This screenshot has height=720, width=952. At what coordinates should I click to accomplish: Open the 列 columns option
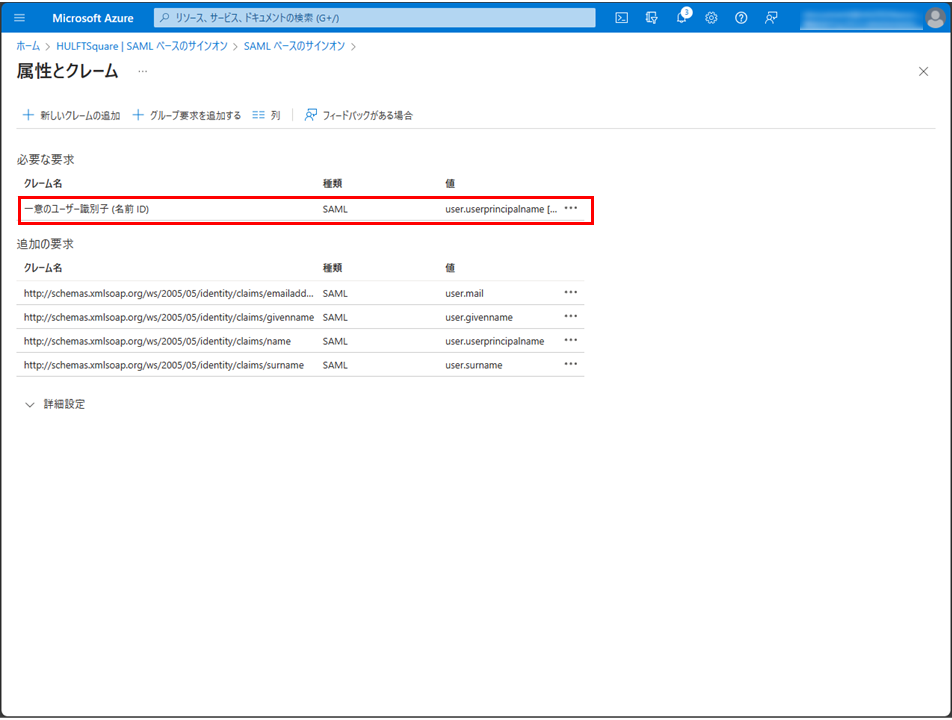[266, 115]
